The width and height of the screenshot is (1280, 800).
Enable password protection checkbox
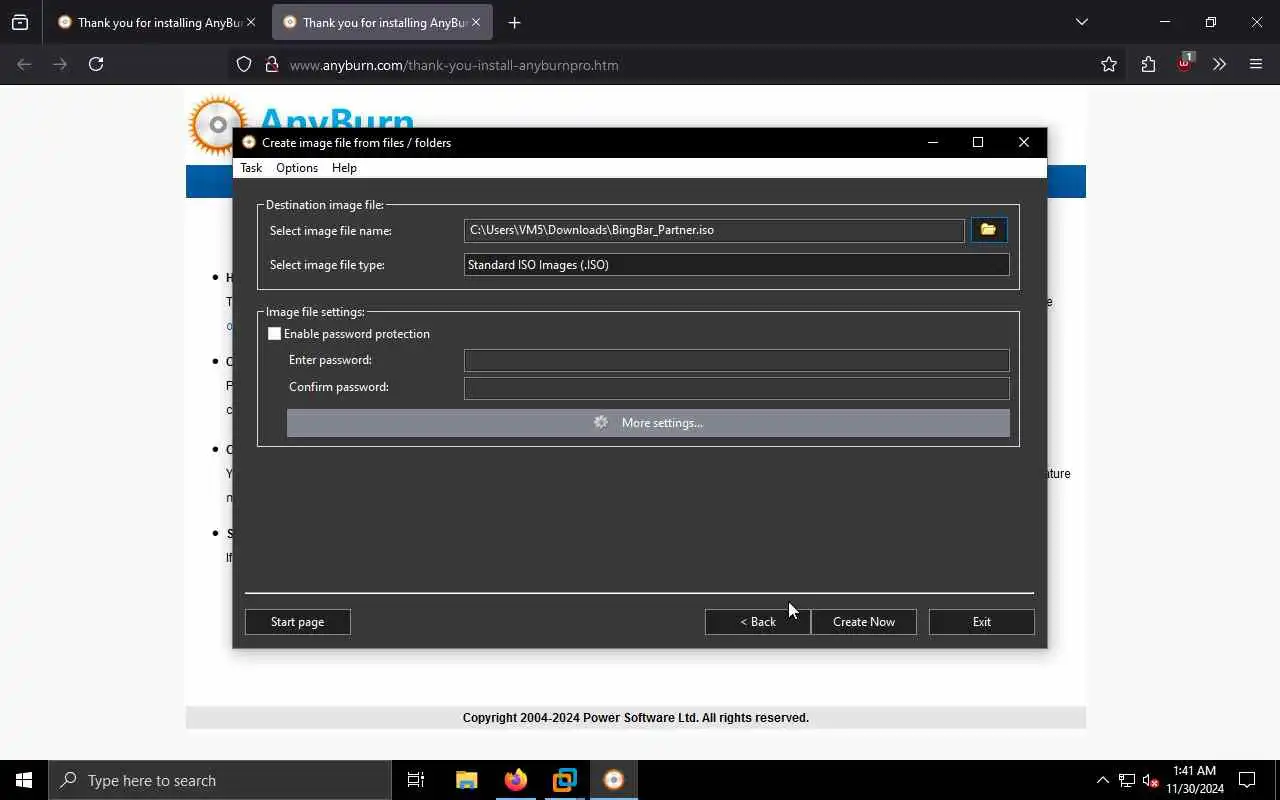coord(274,334)
